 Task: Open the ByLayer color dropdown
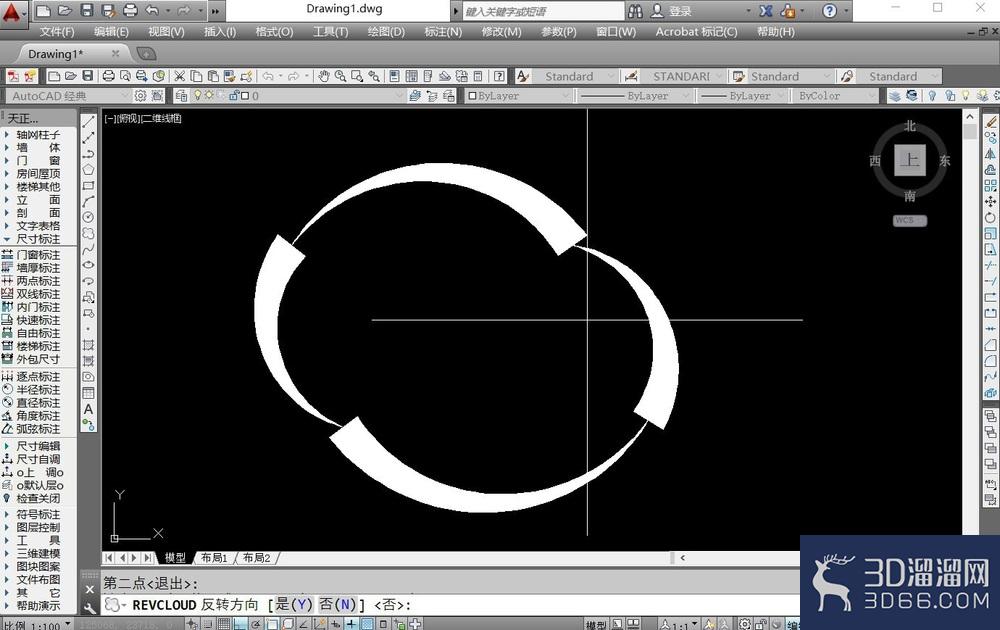(x=518, y=96)
